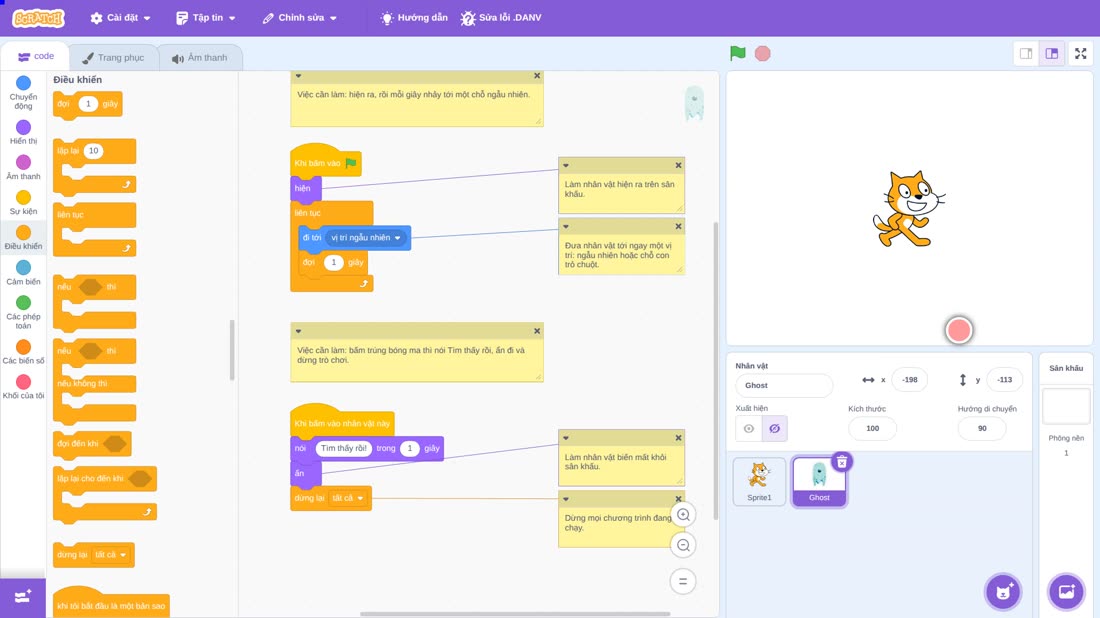
Task: Hide the Ghost sprite using crossed-eye toggle
Action: pos(774,429)
